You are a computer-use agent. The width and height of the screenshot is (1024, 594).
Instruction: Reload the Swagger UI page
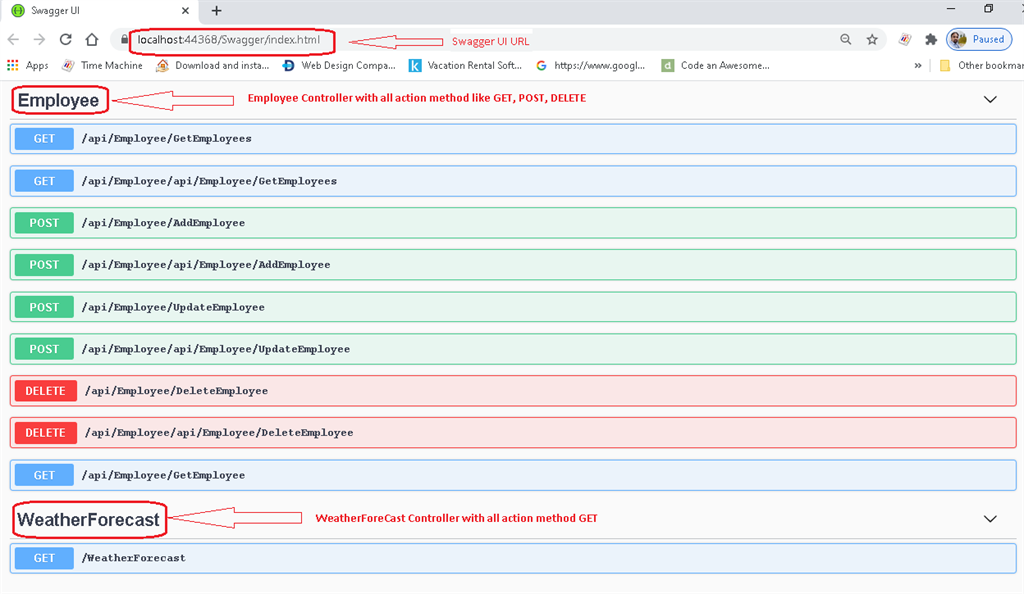[x=65, y=41]
